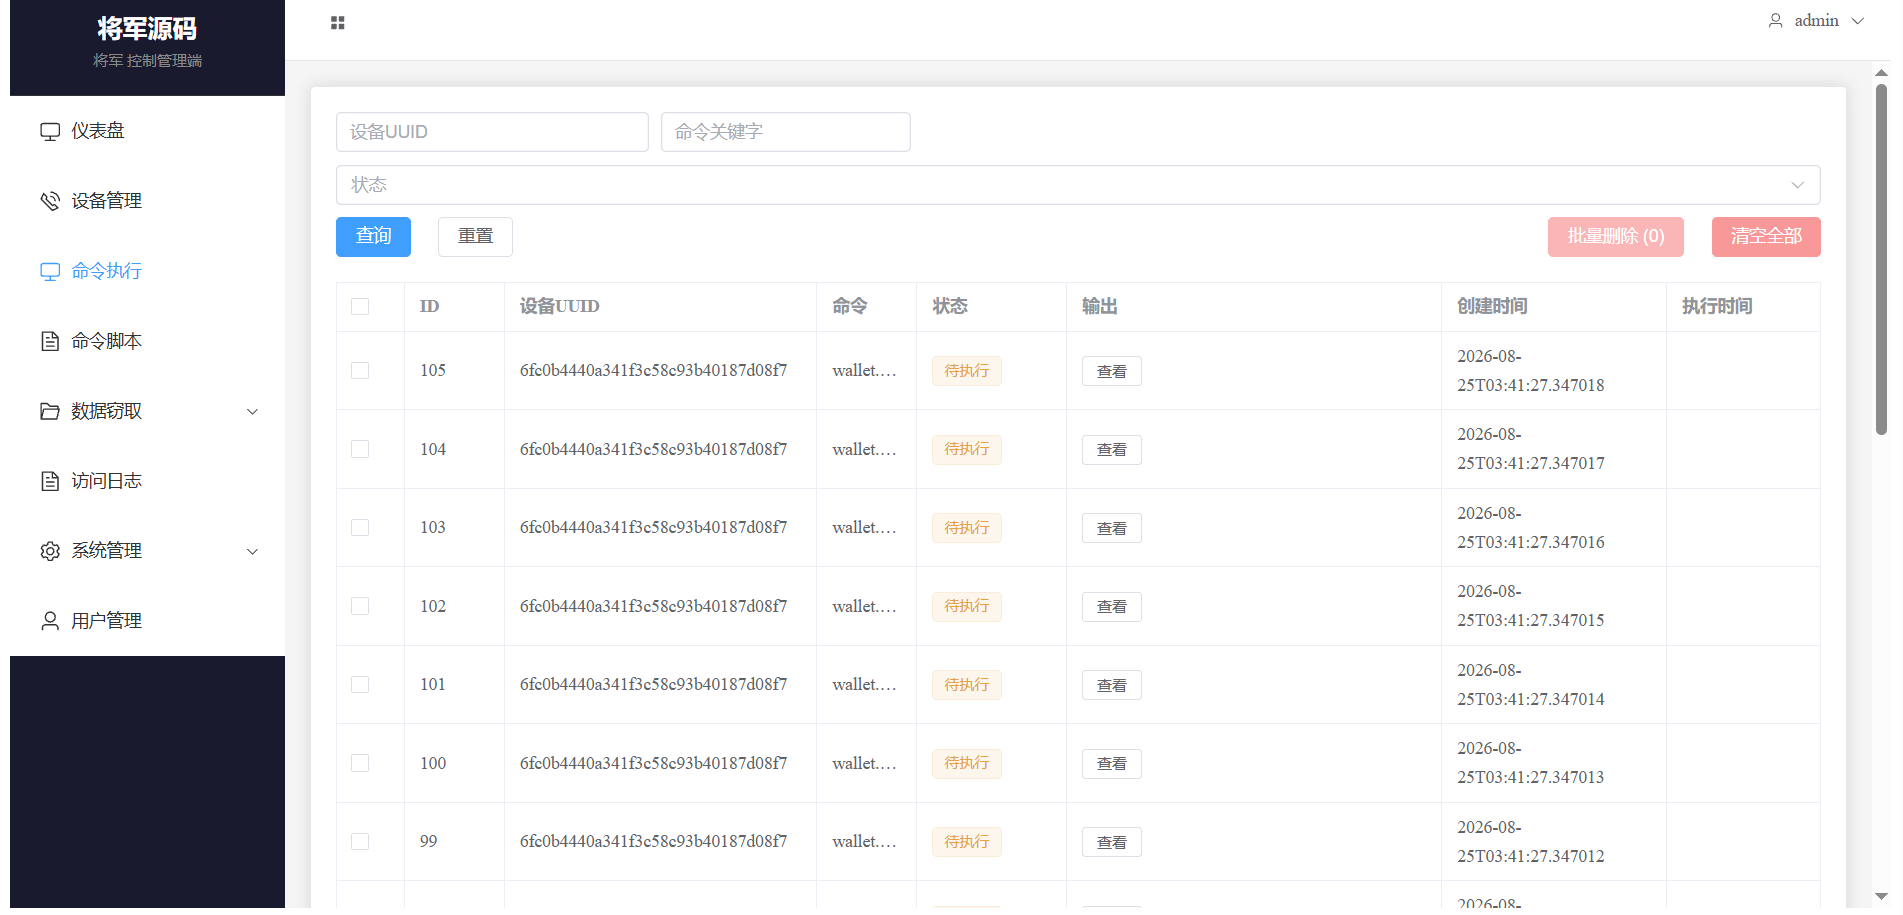Click the 清空全部 button
Screen dimensions: 1903x915
coord(1766,237)
